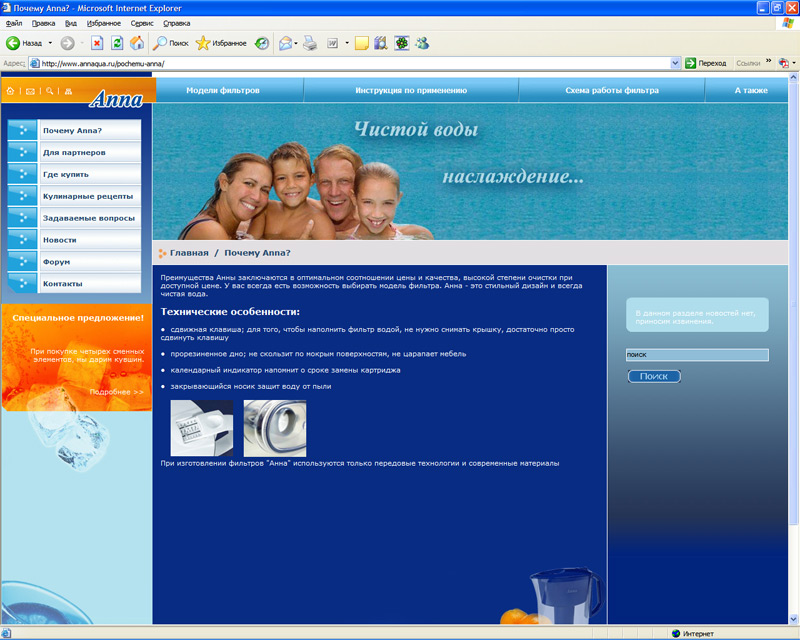Open the calendar indicator thumbnail image
The width and height of the screenshot is (800, 640).
(x=202, y=428)
